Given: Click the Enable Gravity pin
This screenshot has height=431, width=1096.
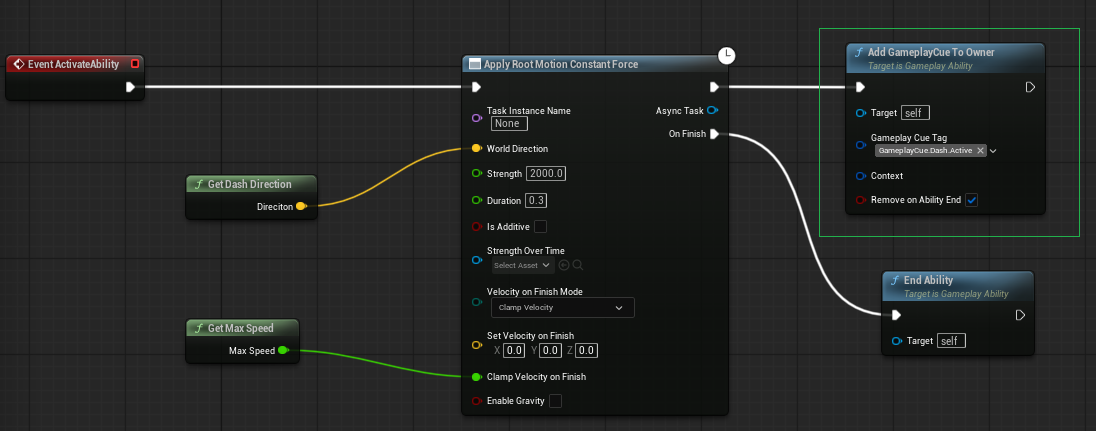Looking at the screenshot, I should [x=477, y=401].
